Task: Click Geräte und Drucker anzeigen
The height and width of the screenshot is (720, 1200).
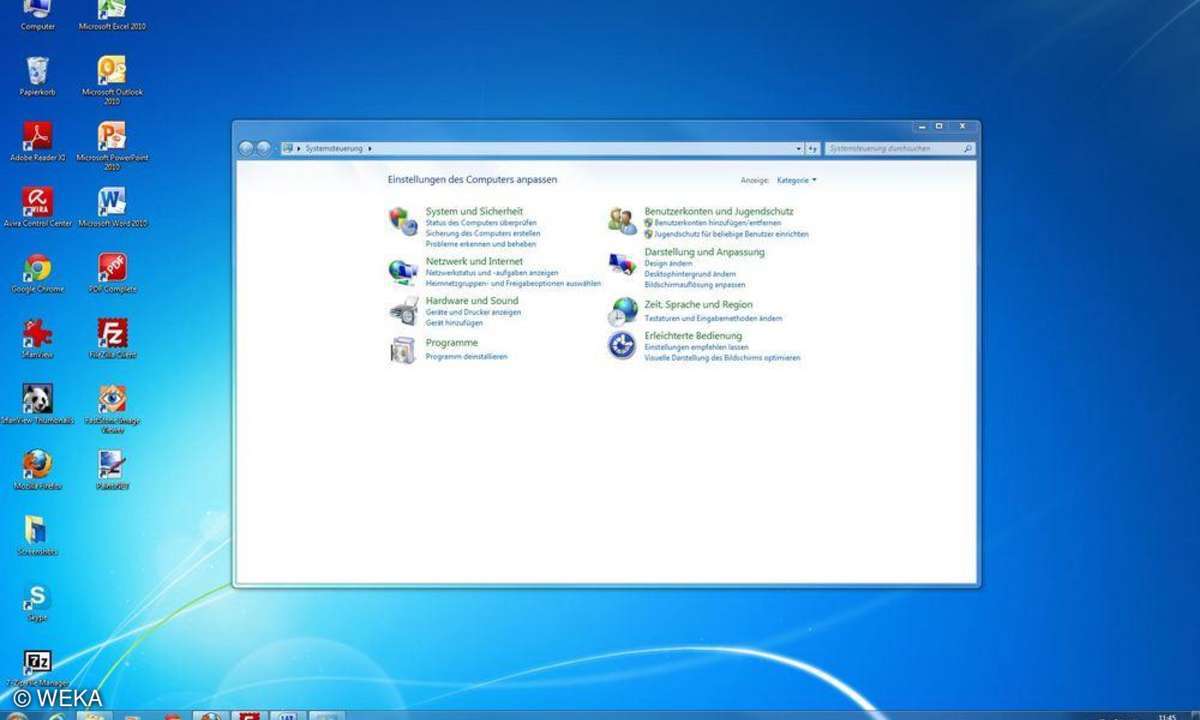Action: (x=473, y=312)
